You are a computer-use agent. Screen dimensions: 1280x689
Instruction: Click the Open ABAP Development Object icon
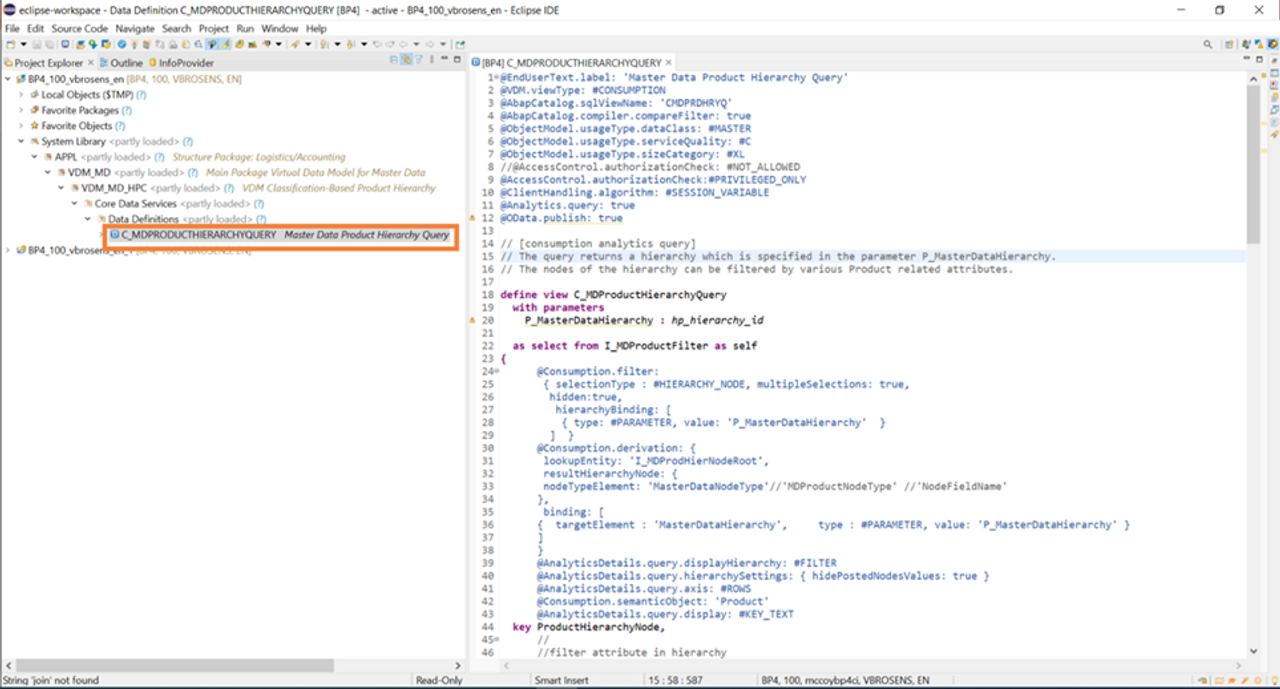pyautogui.click(x=80, y=44)
